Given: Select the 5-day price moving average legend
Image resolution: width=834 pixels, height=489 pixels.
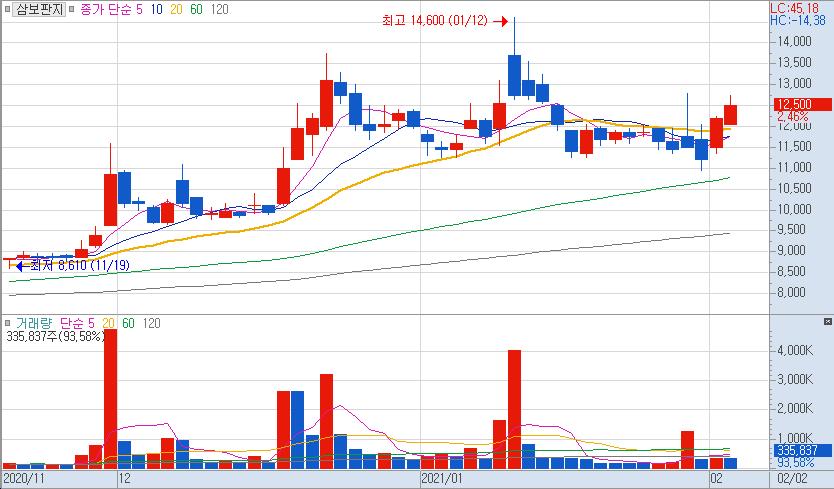Looking at the screenshot, I should pyautogui.click(x=139, y=10).
